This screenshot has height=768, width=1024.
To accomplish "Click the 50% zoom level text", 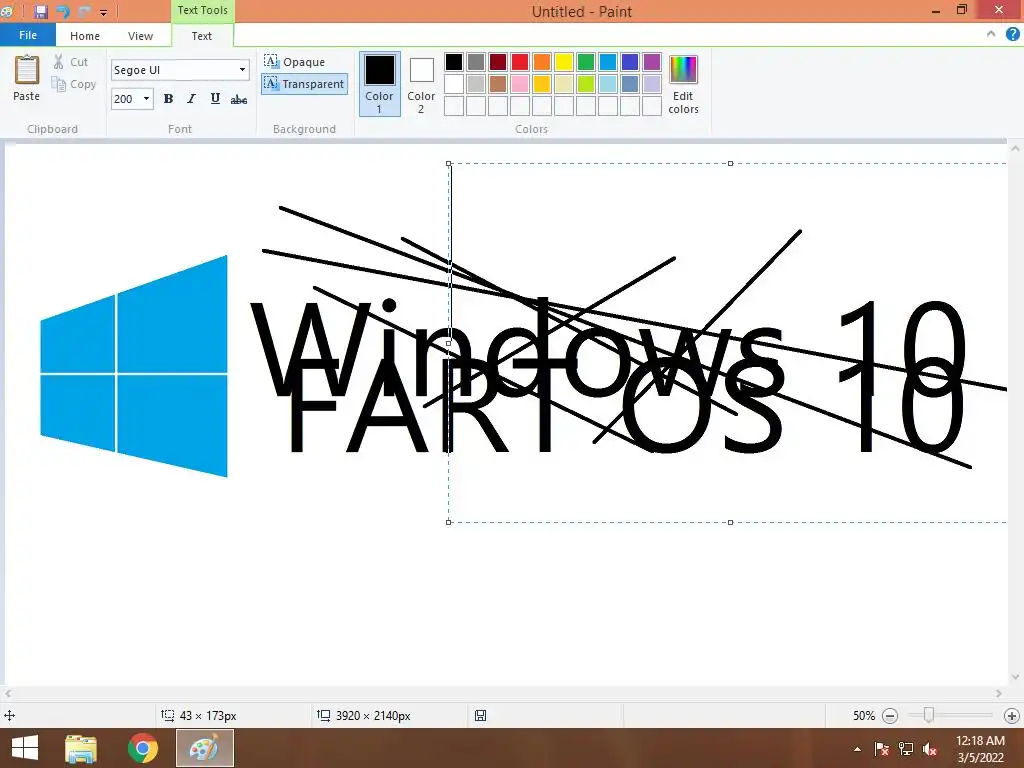I will coord(863,716).
